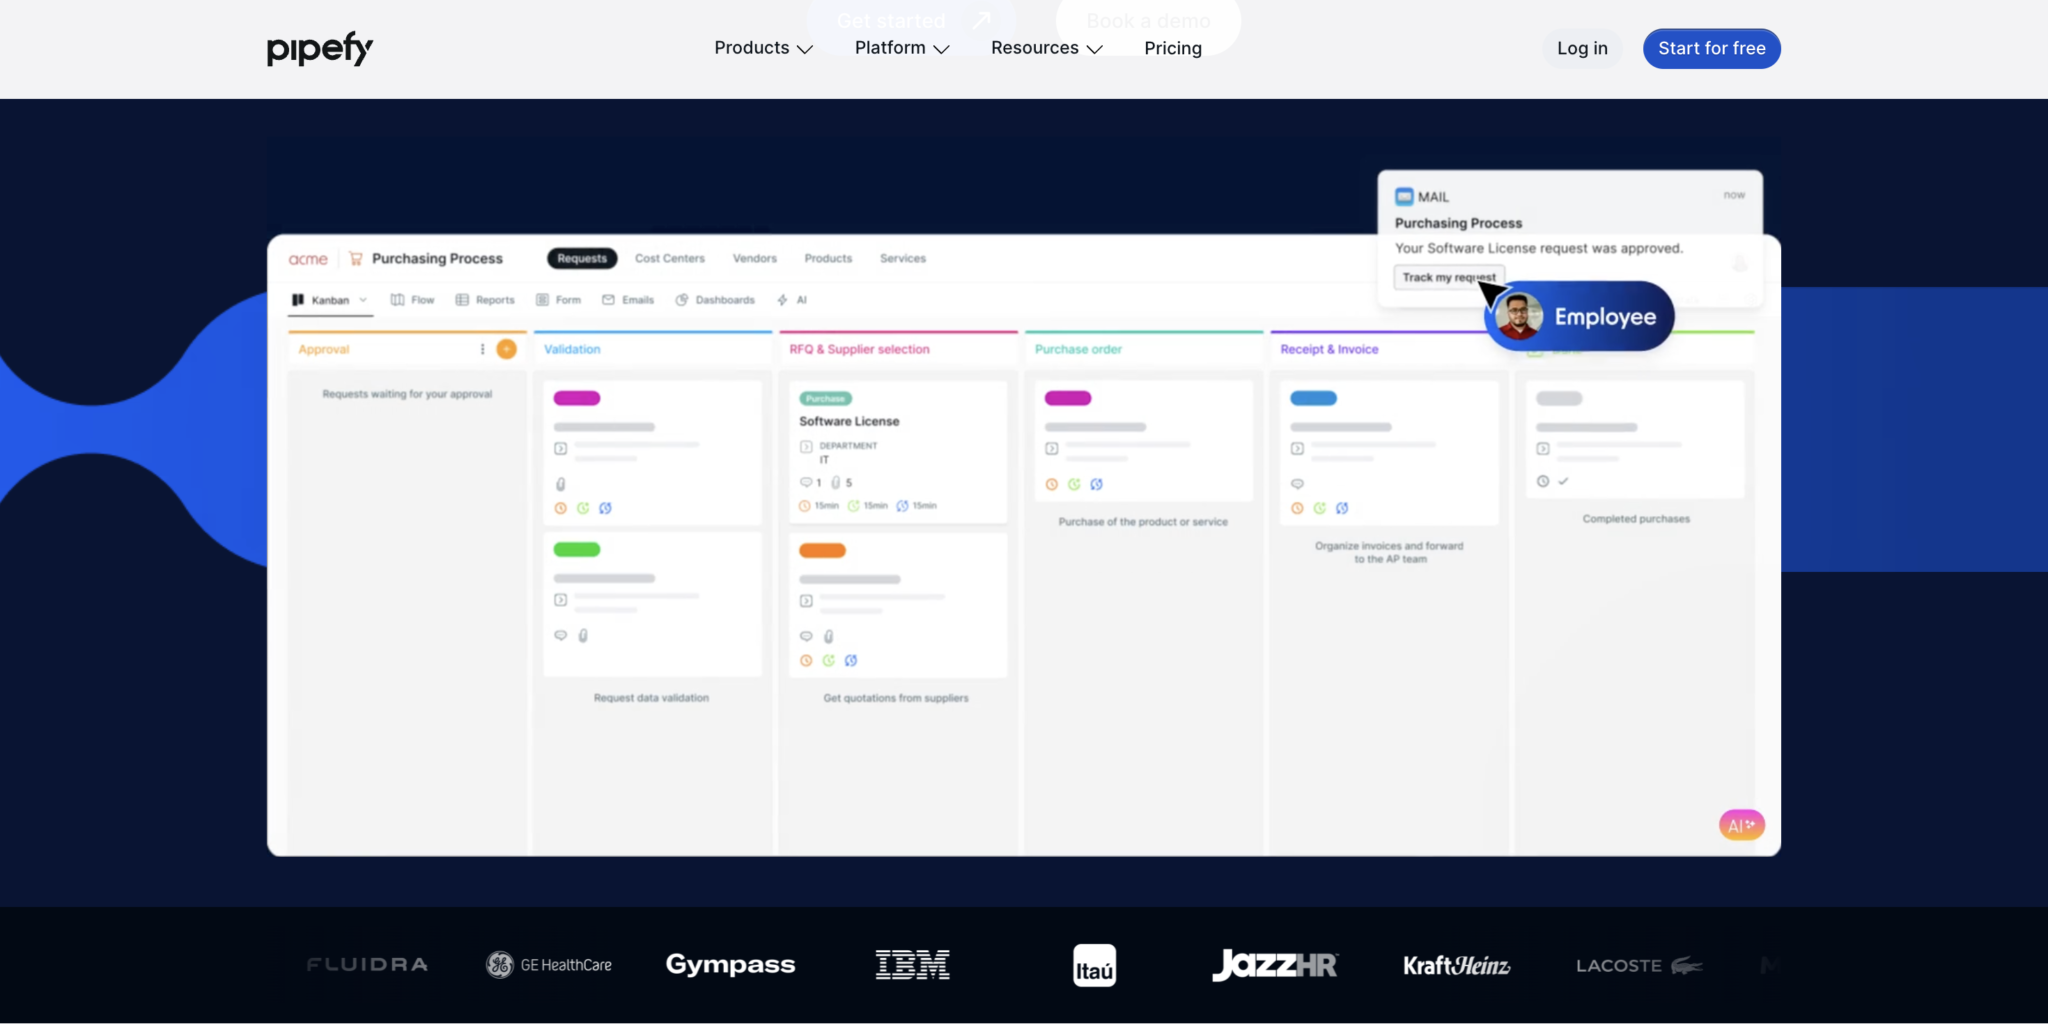
Task: Click the Employee avatar photo
Action: click(x=1519, y=316)
